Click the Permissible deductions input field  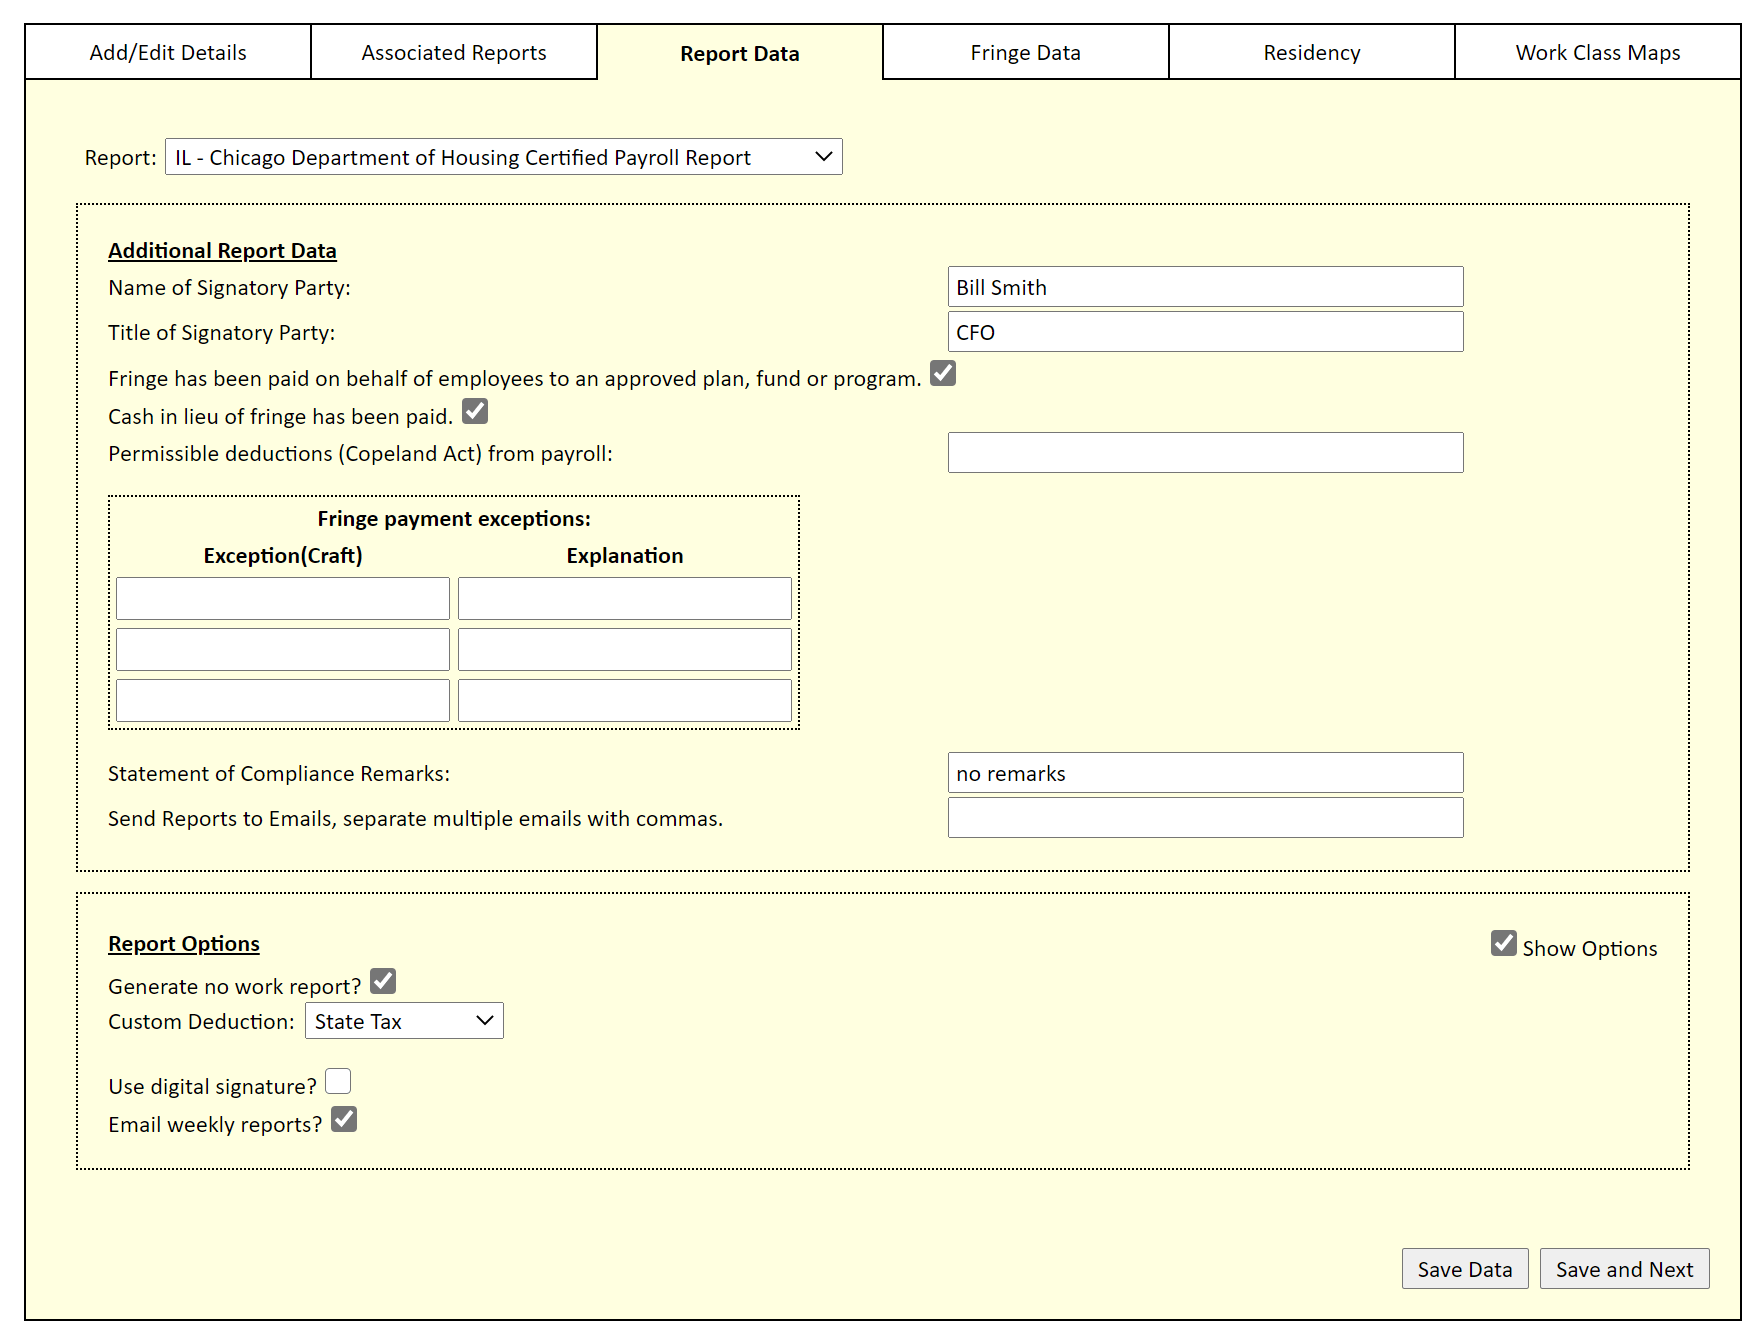(x=1205, y=452)
